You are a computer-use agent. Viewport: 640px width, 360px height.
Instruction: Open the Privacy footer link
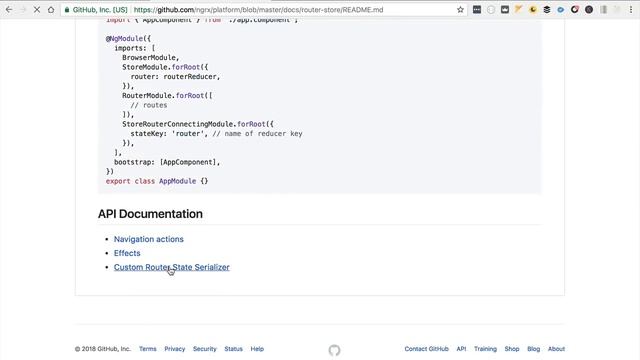[175, 349]
